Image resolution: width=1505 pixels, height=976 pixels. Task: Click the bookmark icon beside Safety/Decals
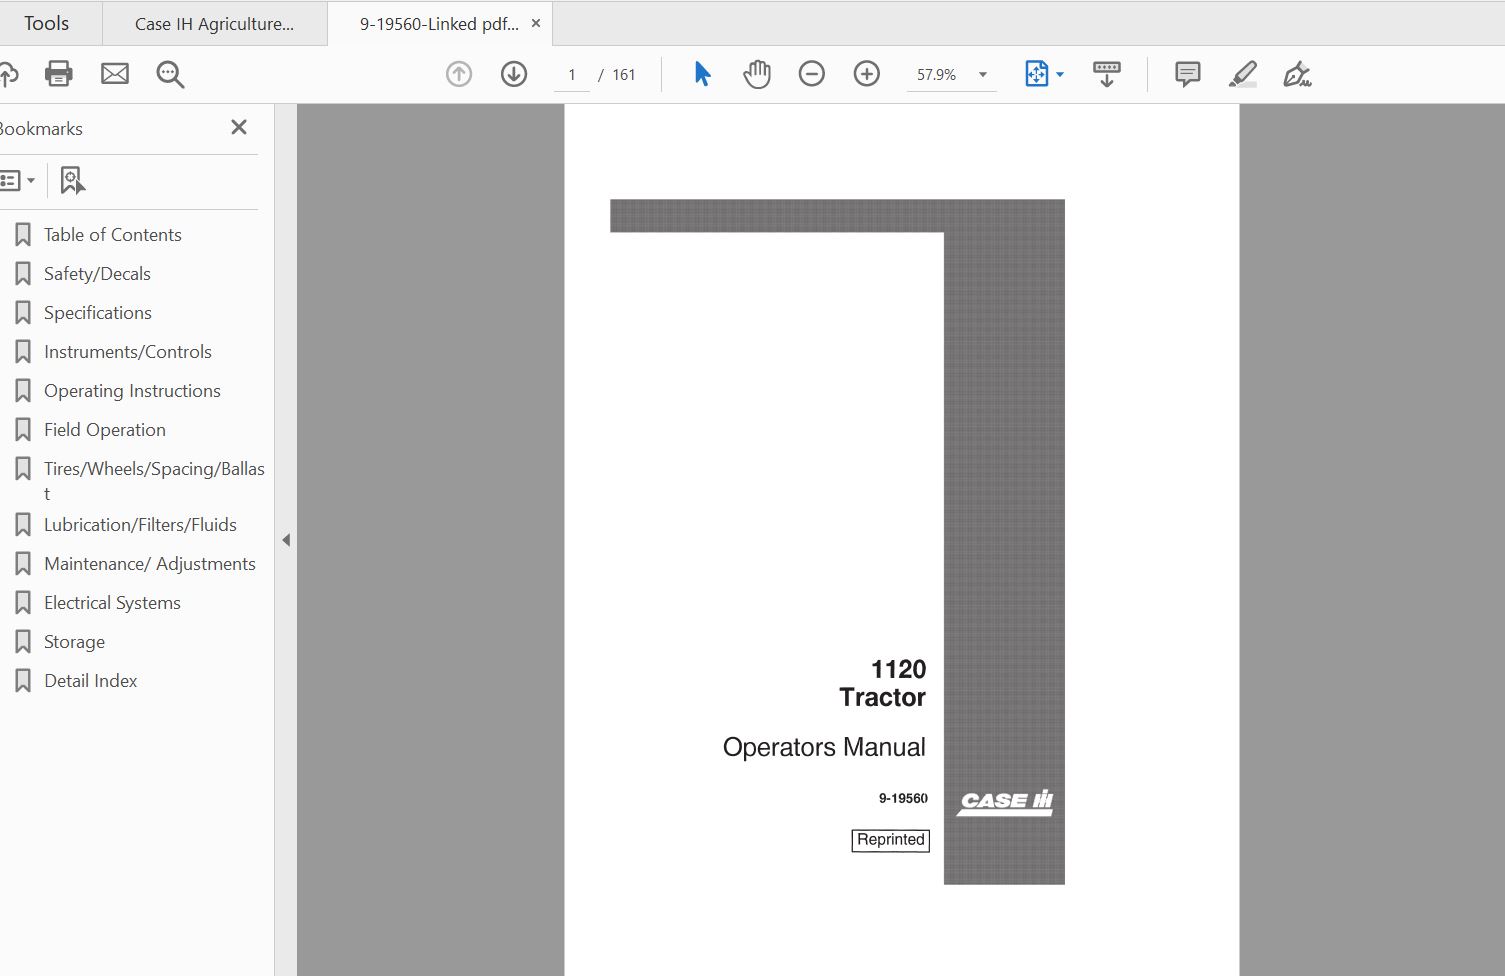(23, 274)
